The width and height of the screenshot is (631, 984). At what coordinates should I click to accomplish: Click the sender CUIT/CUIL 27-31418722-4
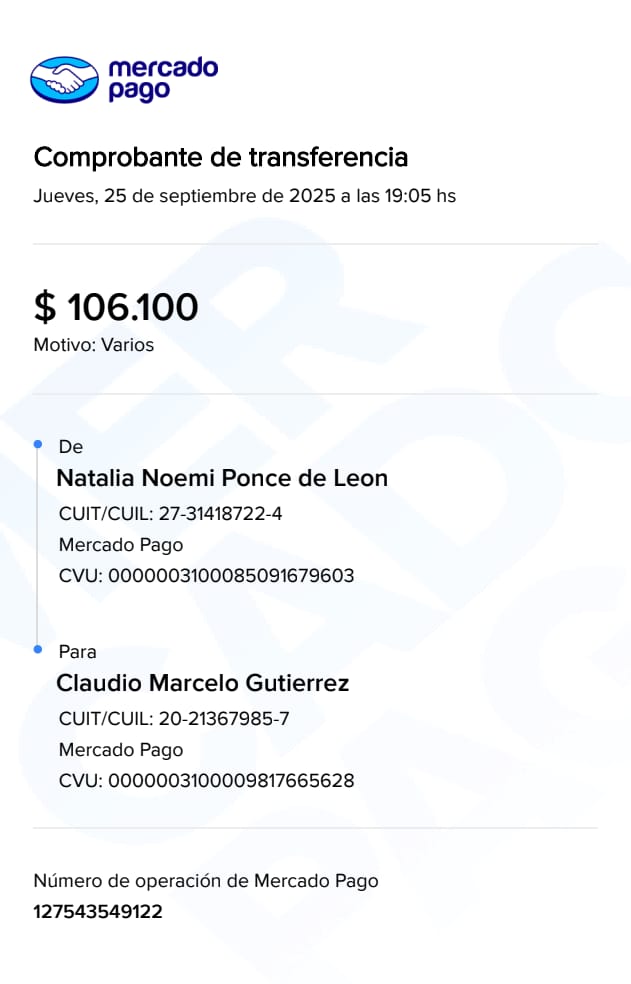pos(171,514)
